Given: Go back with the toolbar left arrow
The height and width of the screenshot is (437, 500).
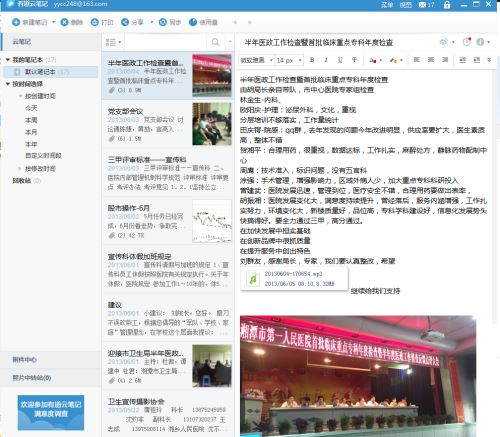Looking at the screenshot, I should click(235, 22).
